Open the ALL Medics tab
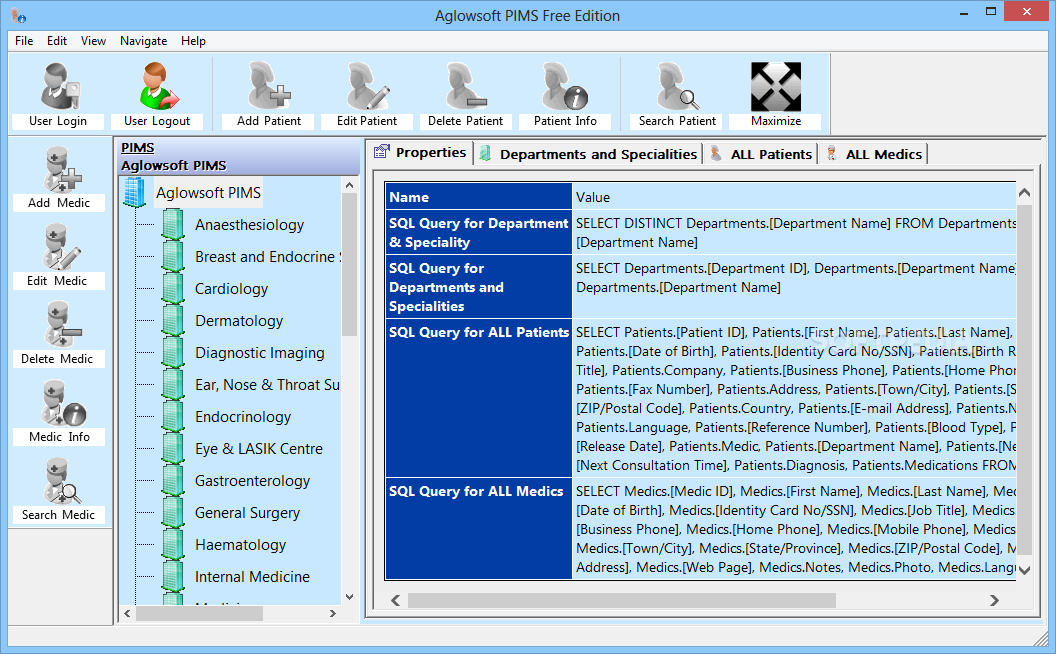The image size is (1056, 654). click(x=874, y=154)
